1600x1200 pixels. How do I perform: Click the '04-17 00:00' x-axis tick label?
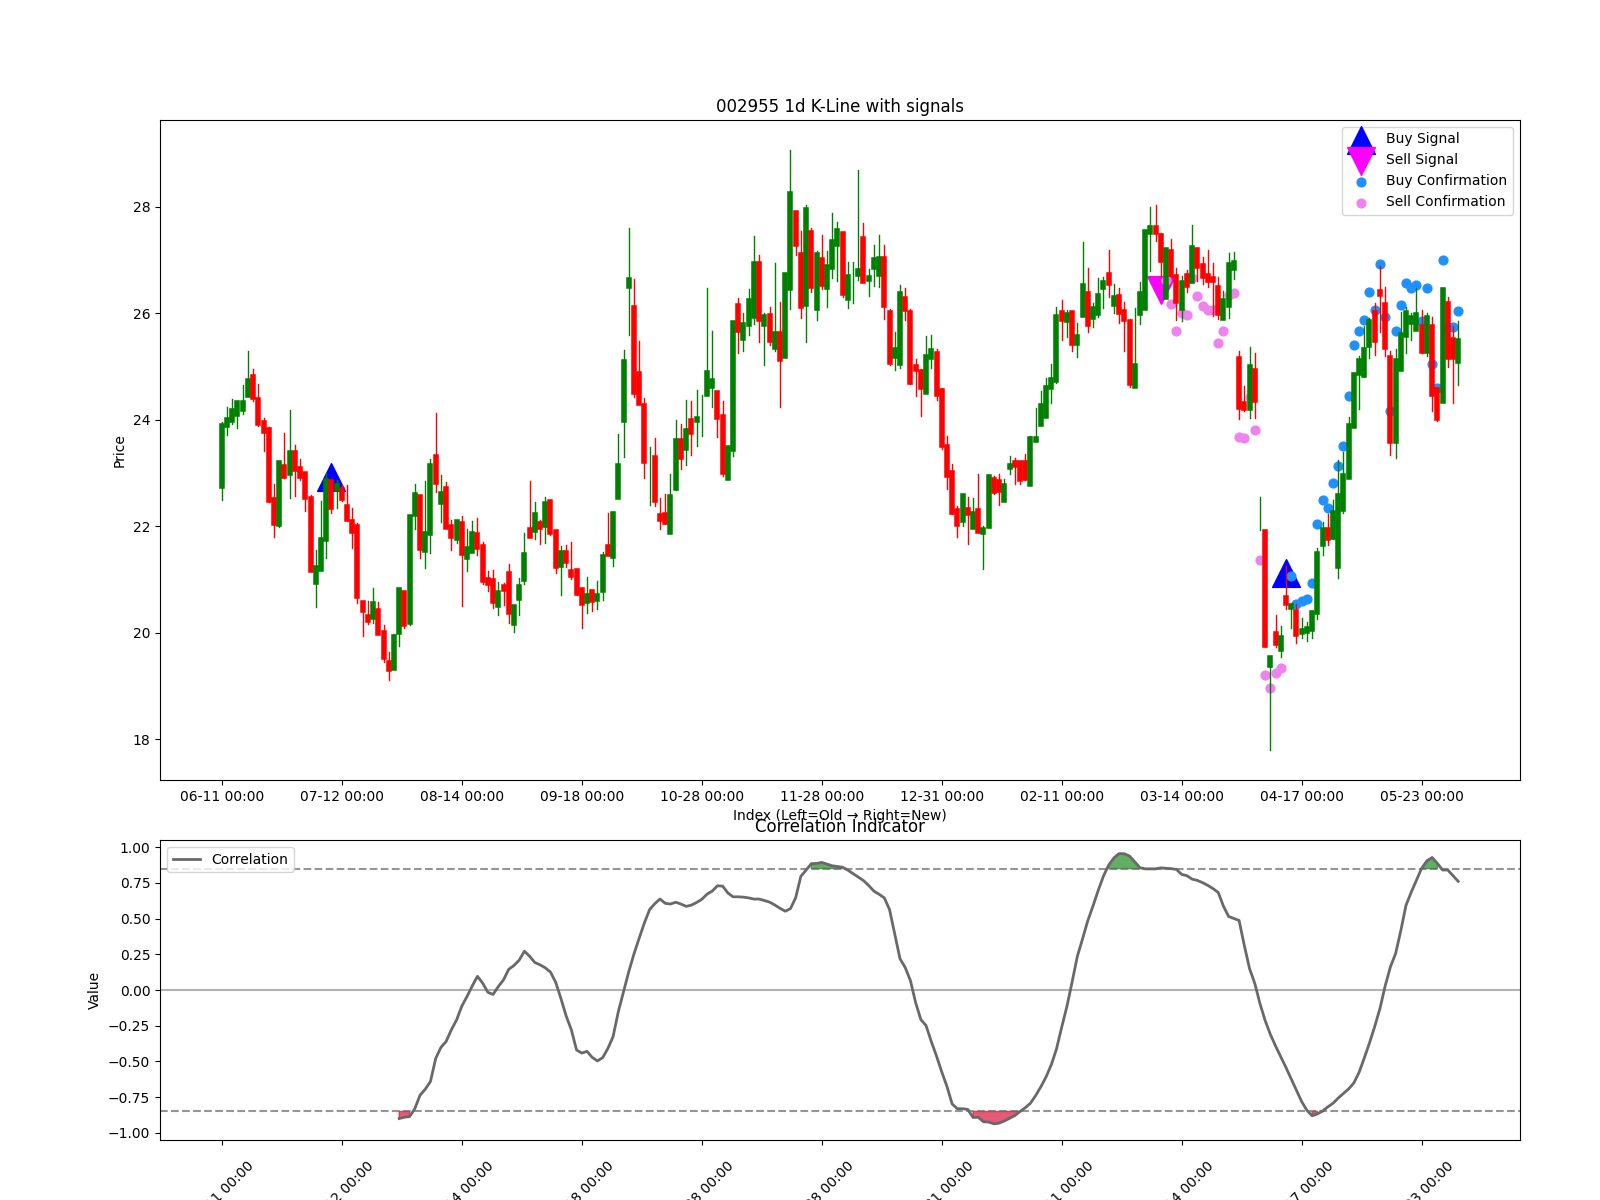pyautogui.click(x=1302, y=796)
